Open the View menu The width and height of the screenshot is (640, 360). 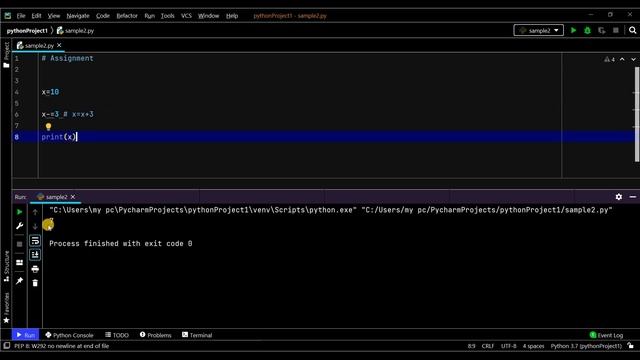pyautogui.click(x=53, y=16)
